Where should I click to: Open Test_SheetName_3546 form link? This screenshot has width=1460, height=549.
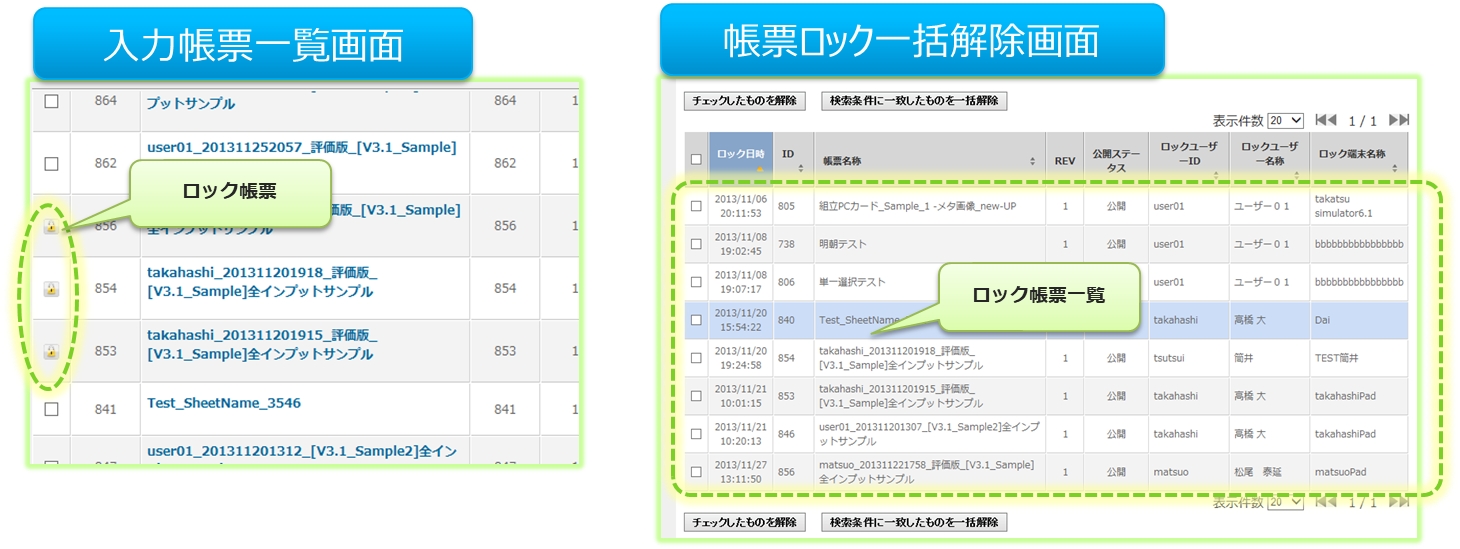(x=224, y=403)
